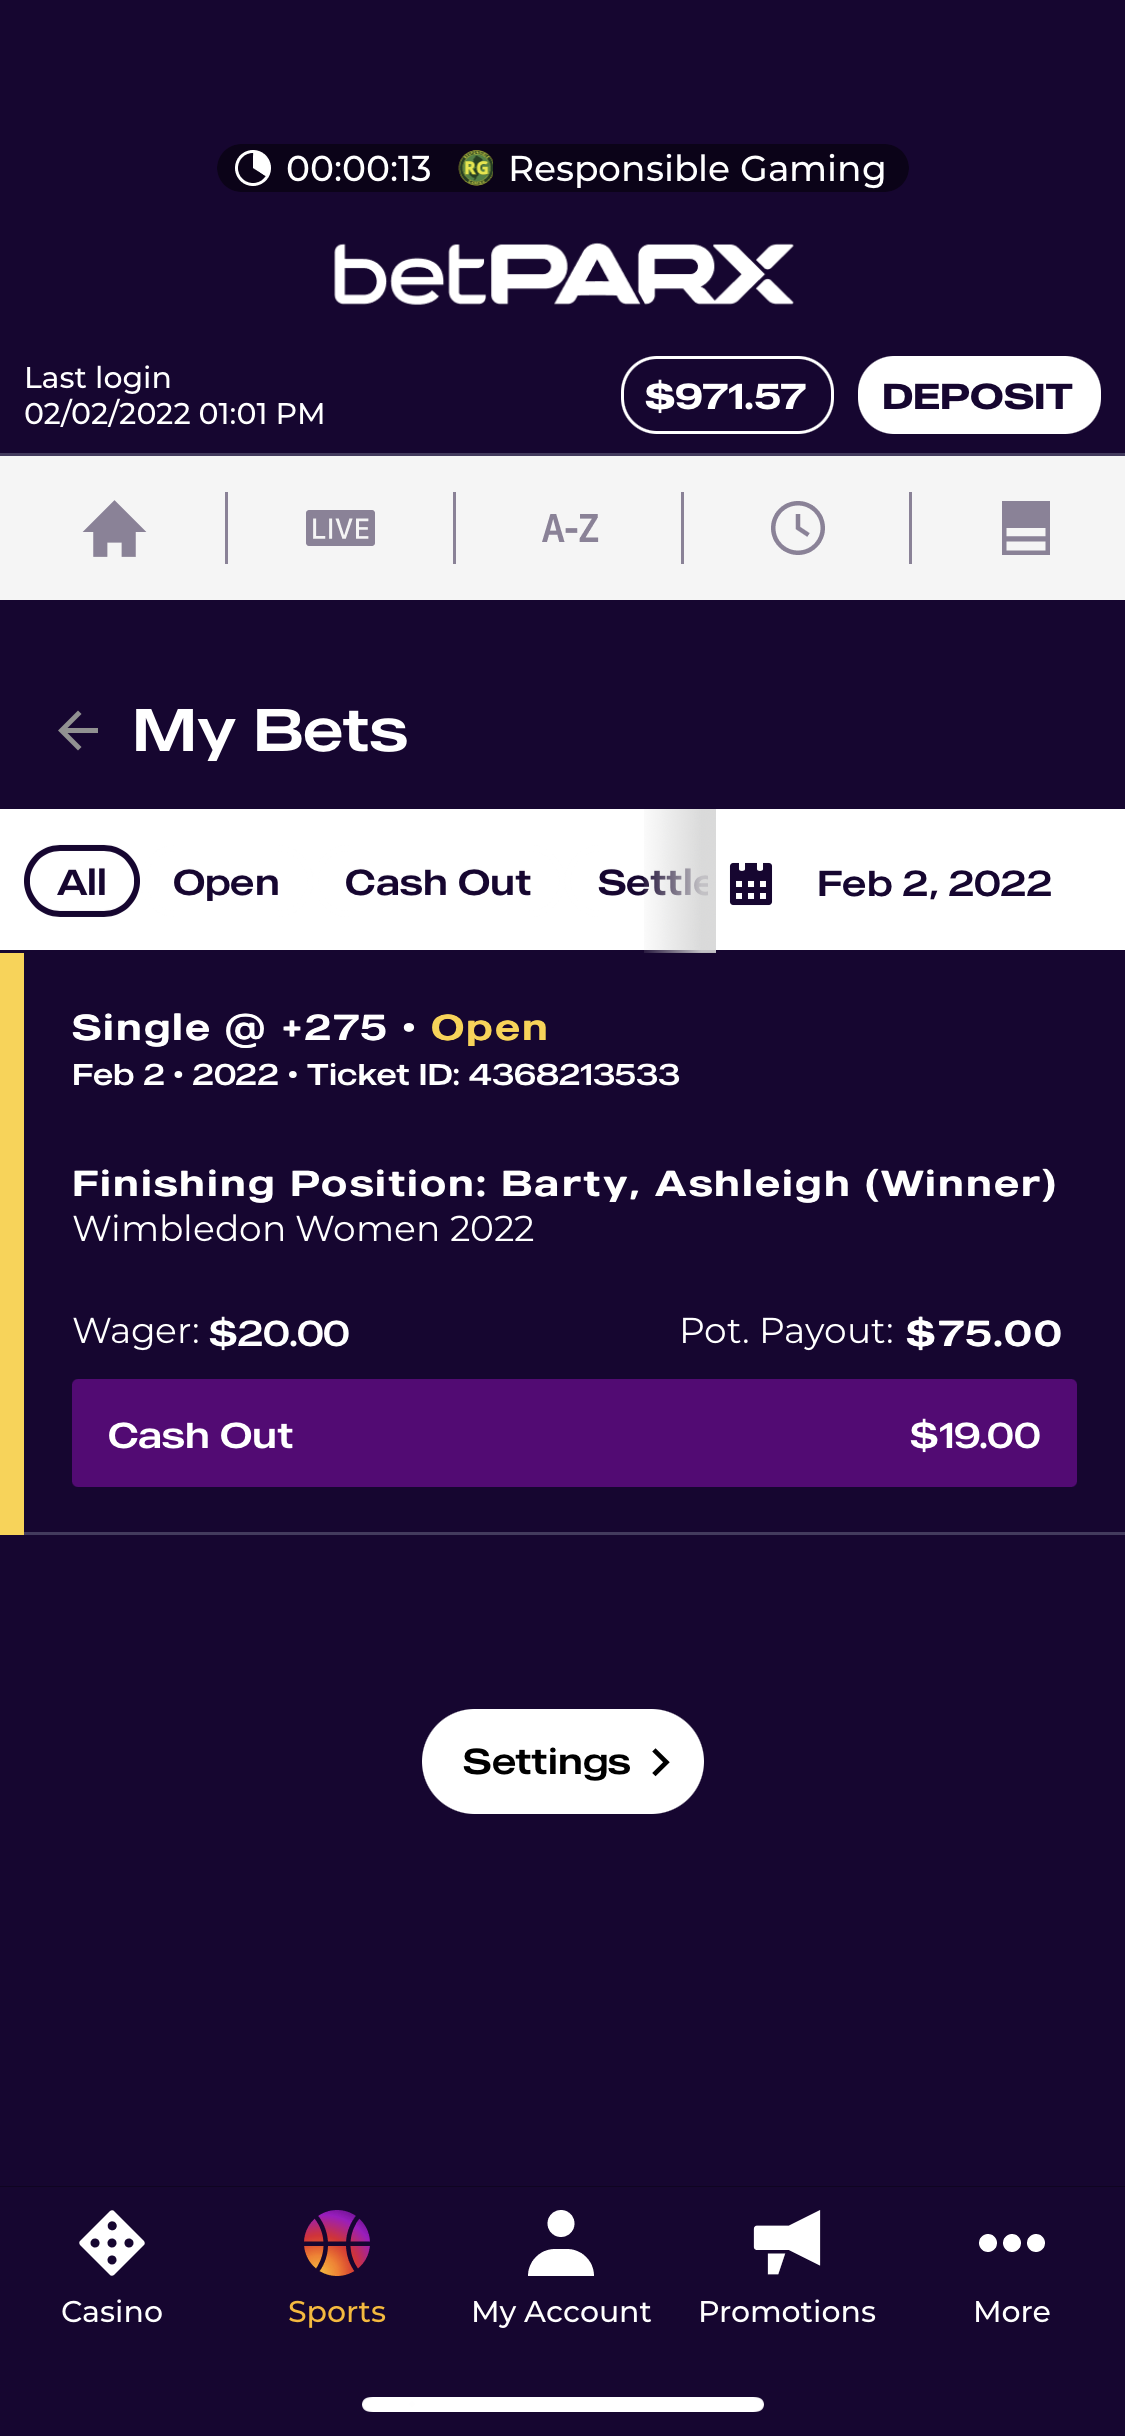Switch to the Open bets filter
The width and height of the screenshot is (1125, 2436).
pos(226,883)
